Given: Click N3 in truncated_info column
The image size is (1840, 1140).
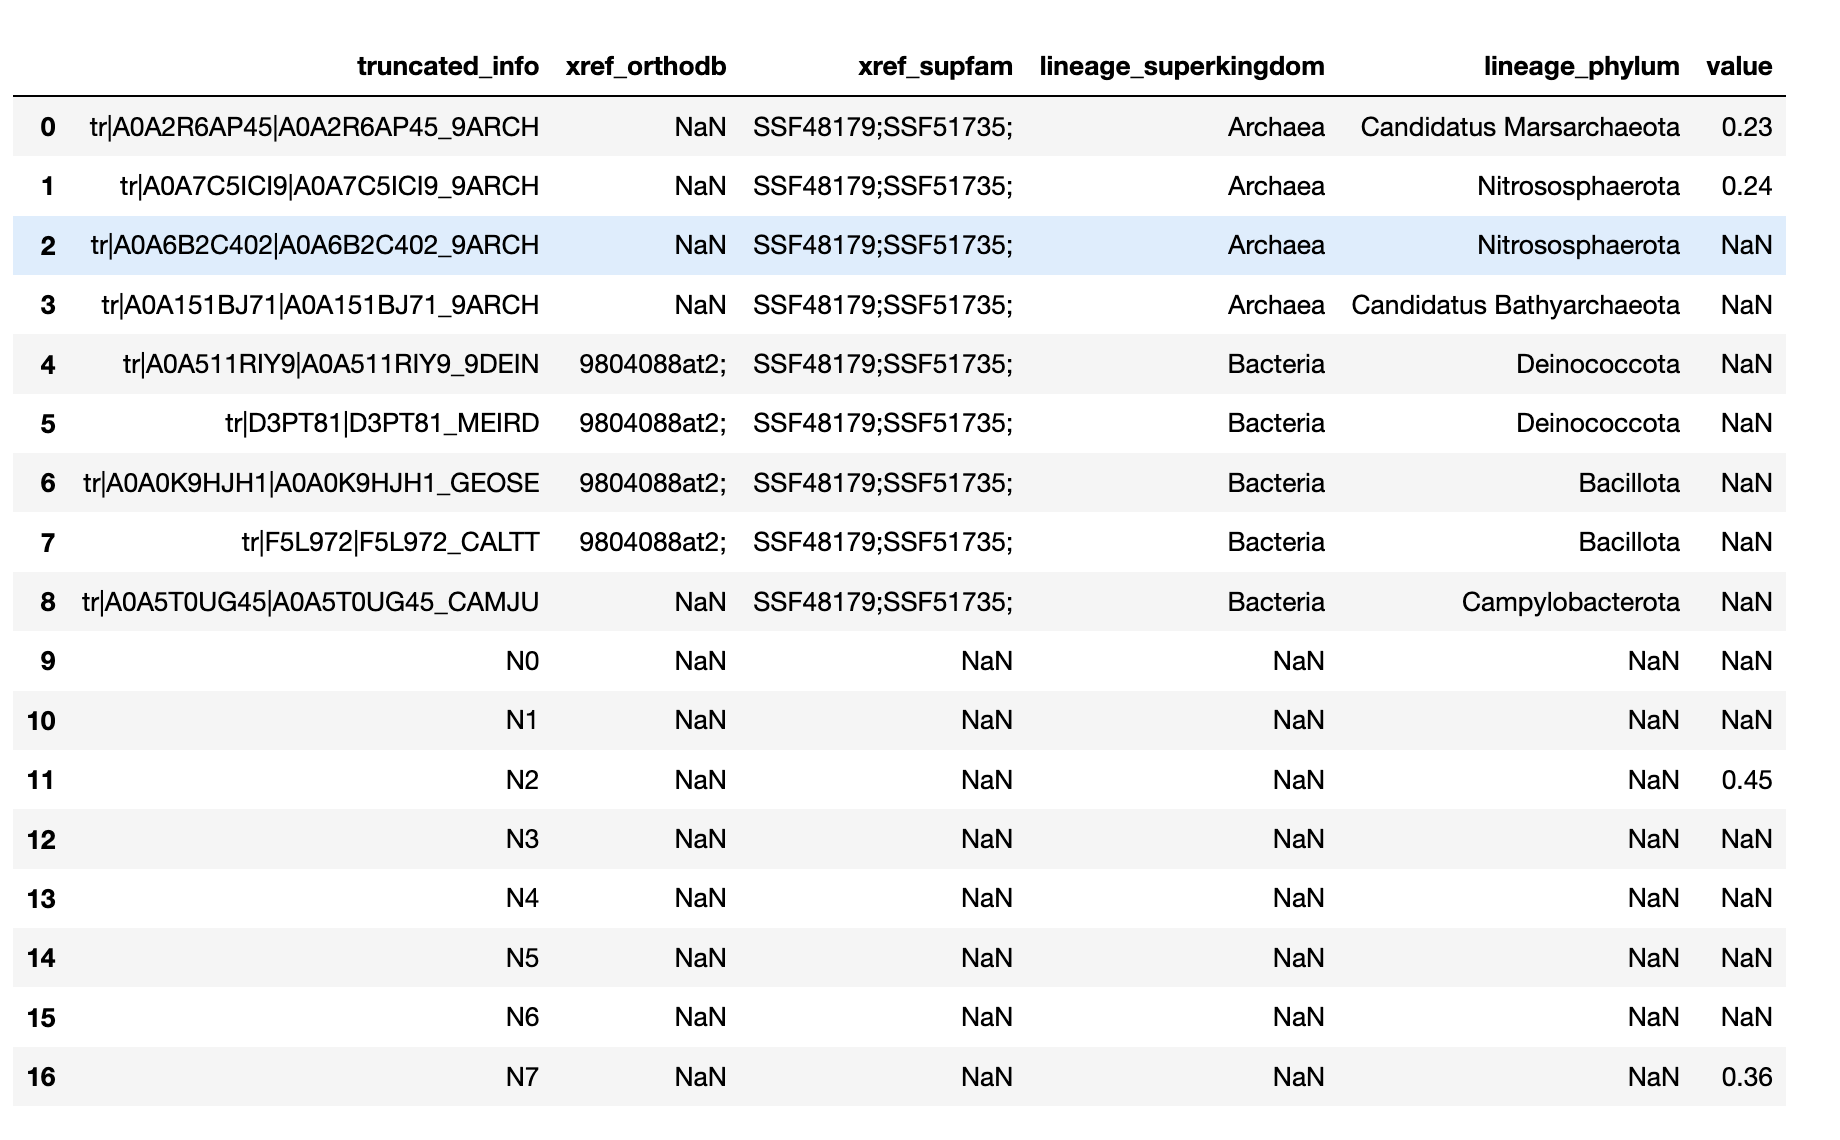Looking at the screenshot, I should 522,839.
